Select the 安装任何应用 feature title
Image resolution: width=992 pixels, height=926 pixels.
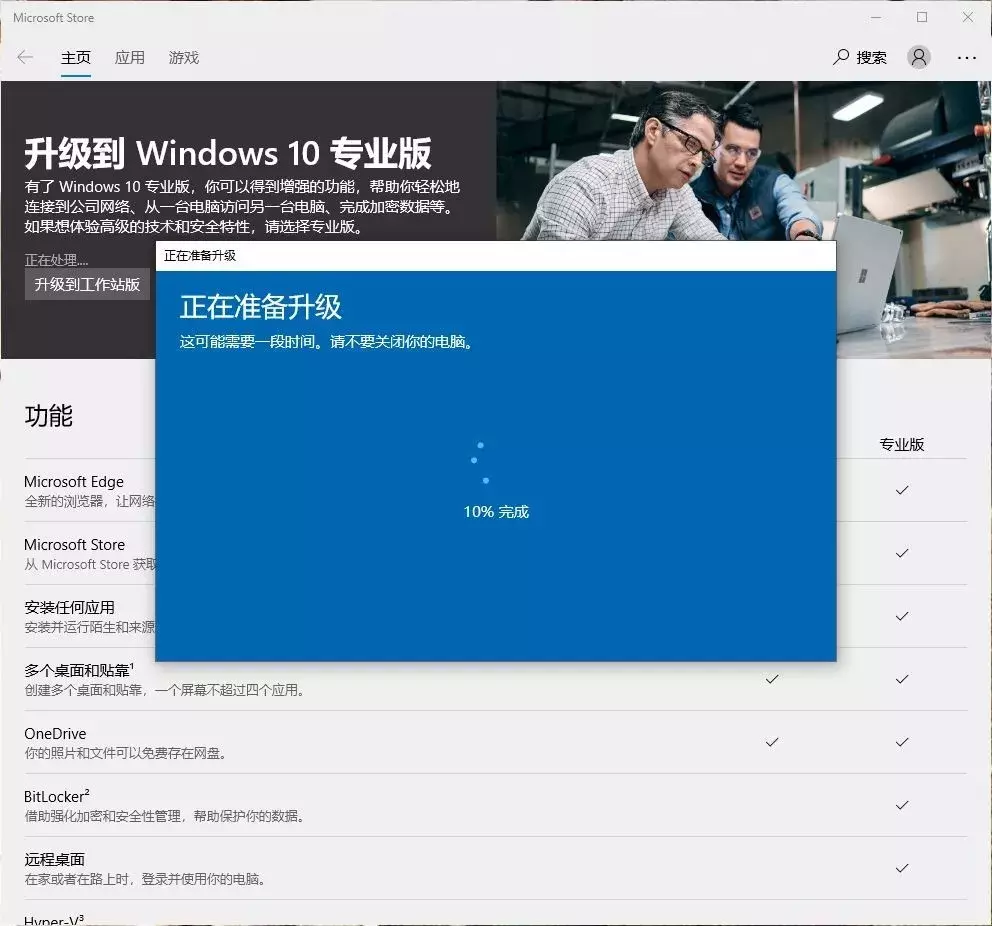(70, 608)
